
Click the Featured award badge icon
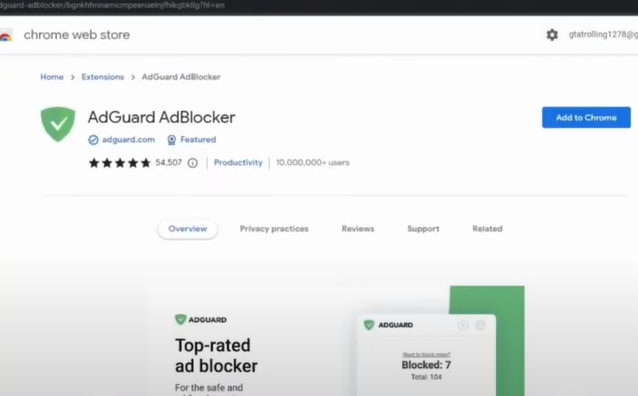tap(172, 140)
